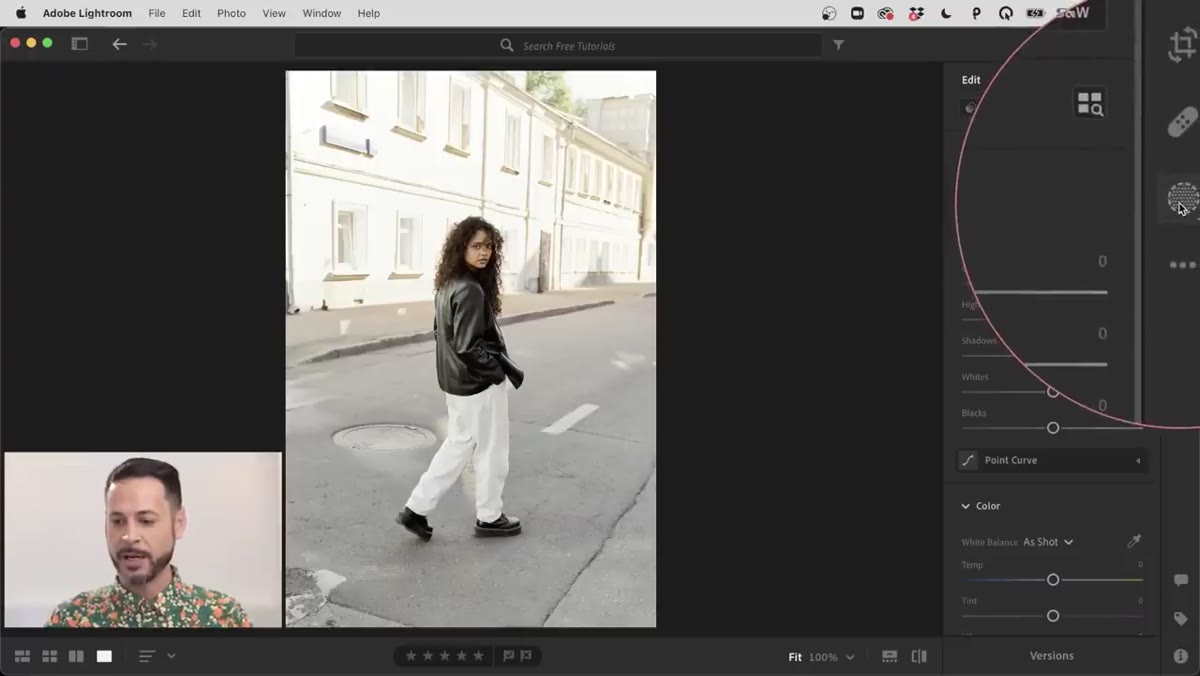Open the Adobe Lightroom app menu

[x=87, y=13]
